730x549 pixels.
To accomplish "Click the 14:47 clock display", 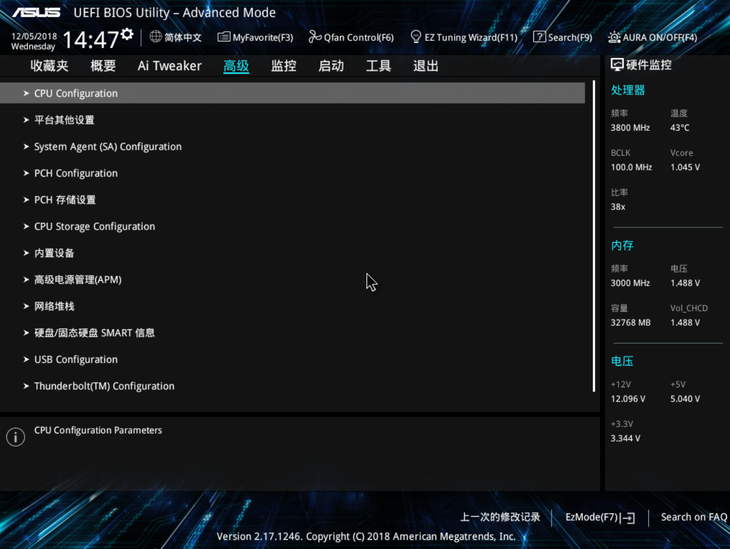I will click(x=91, y=40).
